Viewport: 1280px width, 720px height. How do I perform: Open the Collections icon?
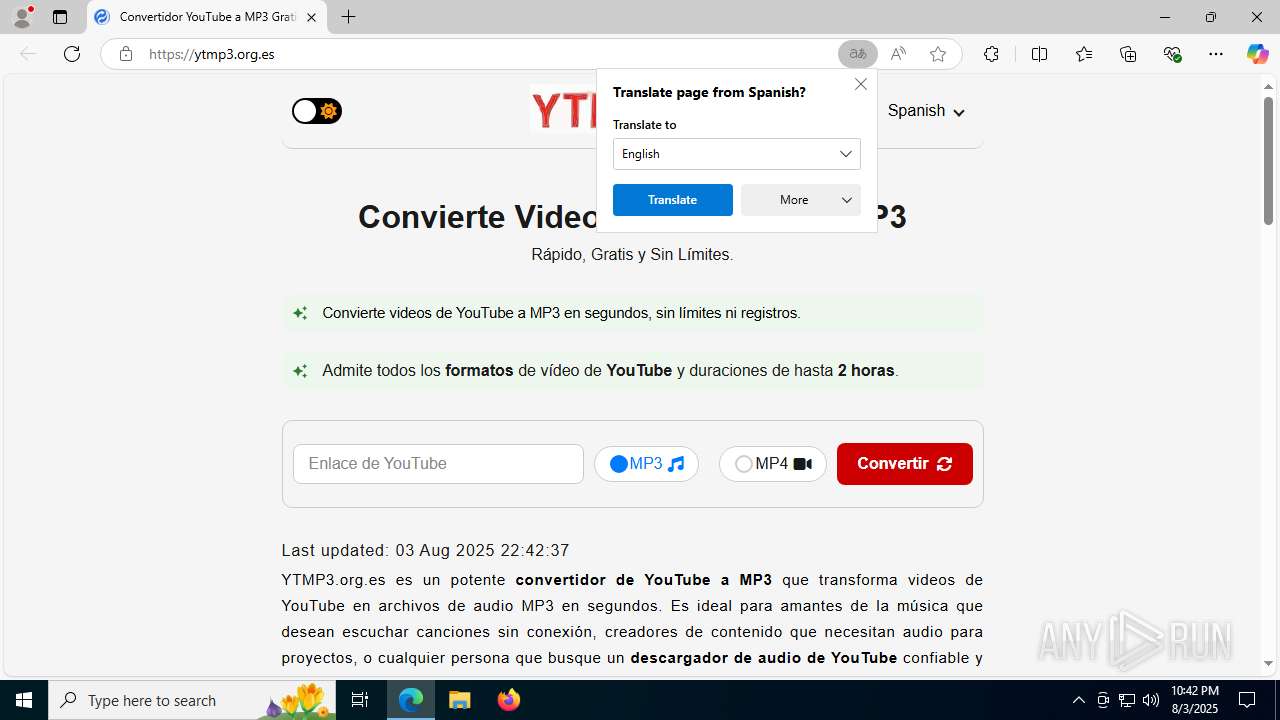[1128, 54]
